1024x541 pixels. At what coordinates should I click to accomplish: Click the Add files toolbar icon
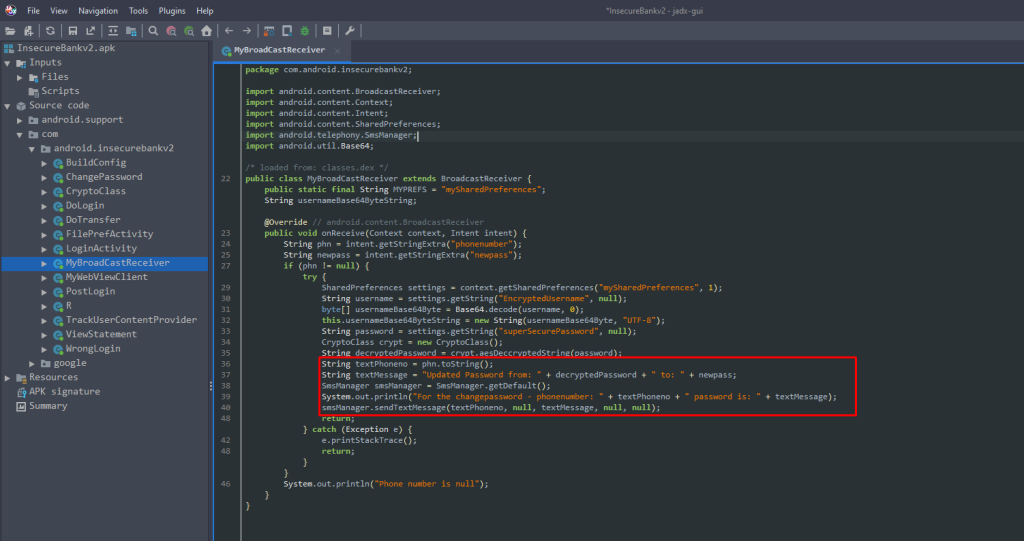pos(28,31)
